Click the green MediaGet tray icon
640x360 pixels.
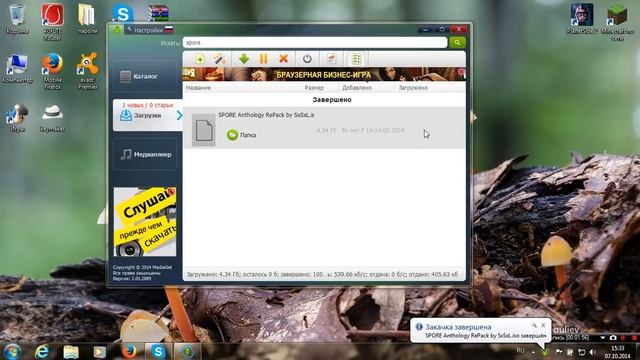pos(545,351)
